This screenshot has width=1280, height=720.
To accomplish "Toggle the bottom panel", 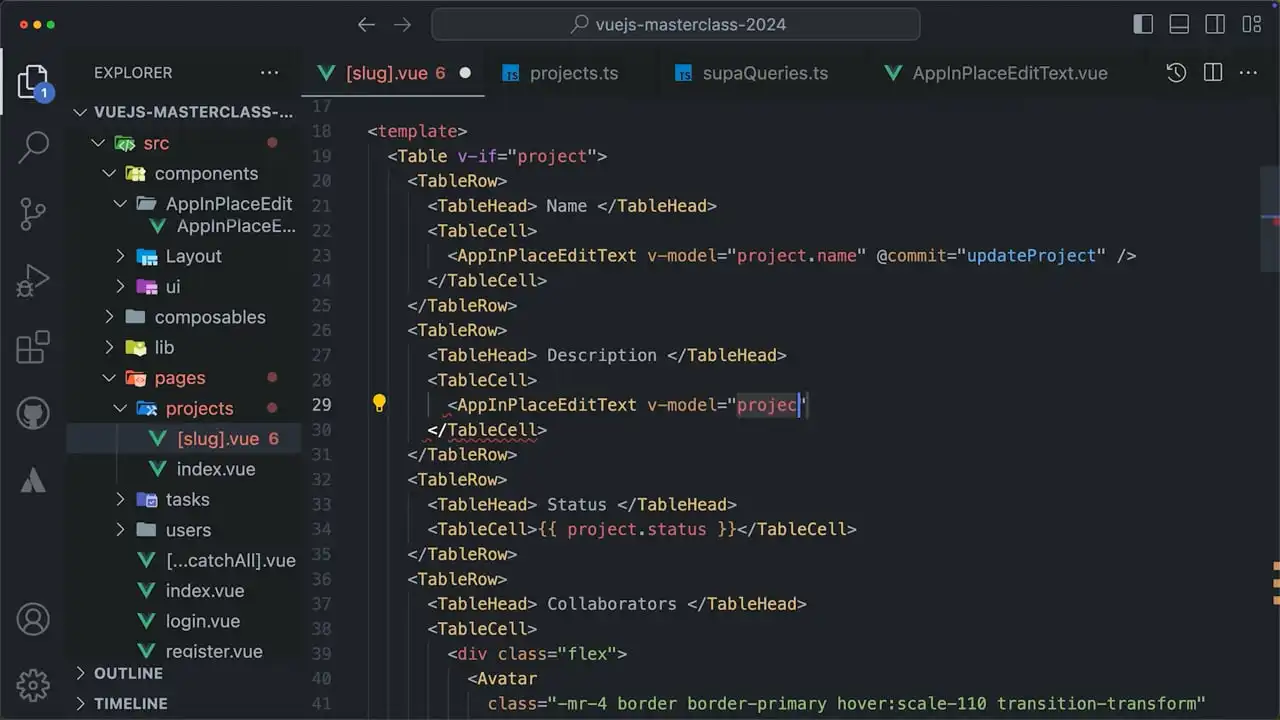I will [1179, 25].
